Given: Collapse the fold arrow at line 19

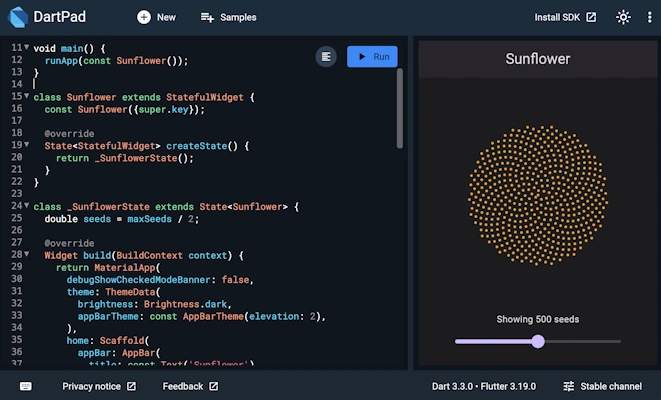Looking at the screenshot, I should [x=27, y=145].
